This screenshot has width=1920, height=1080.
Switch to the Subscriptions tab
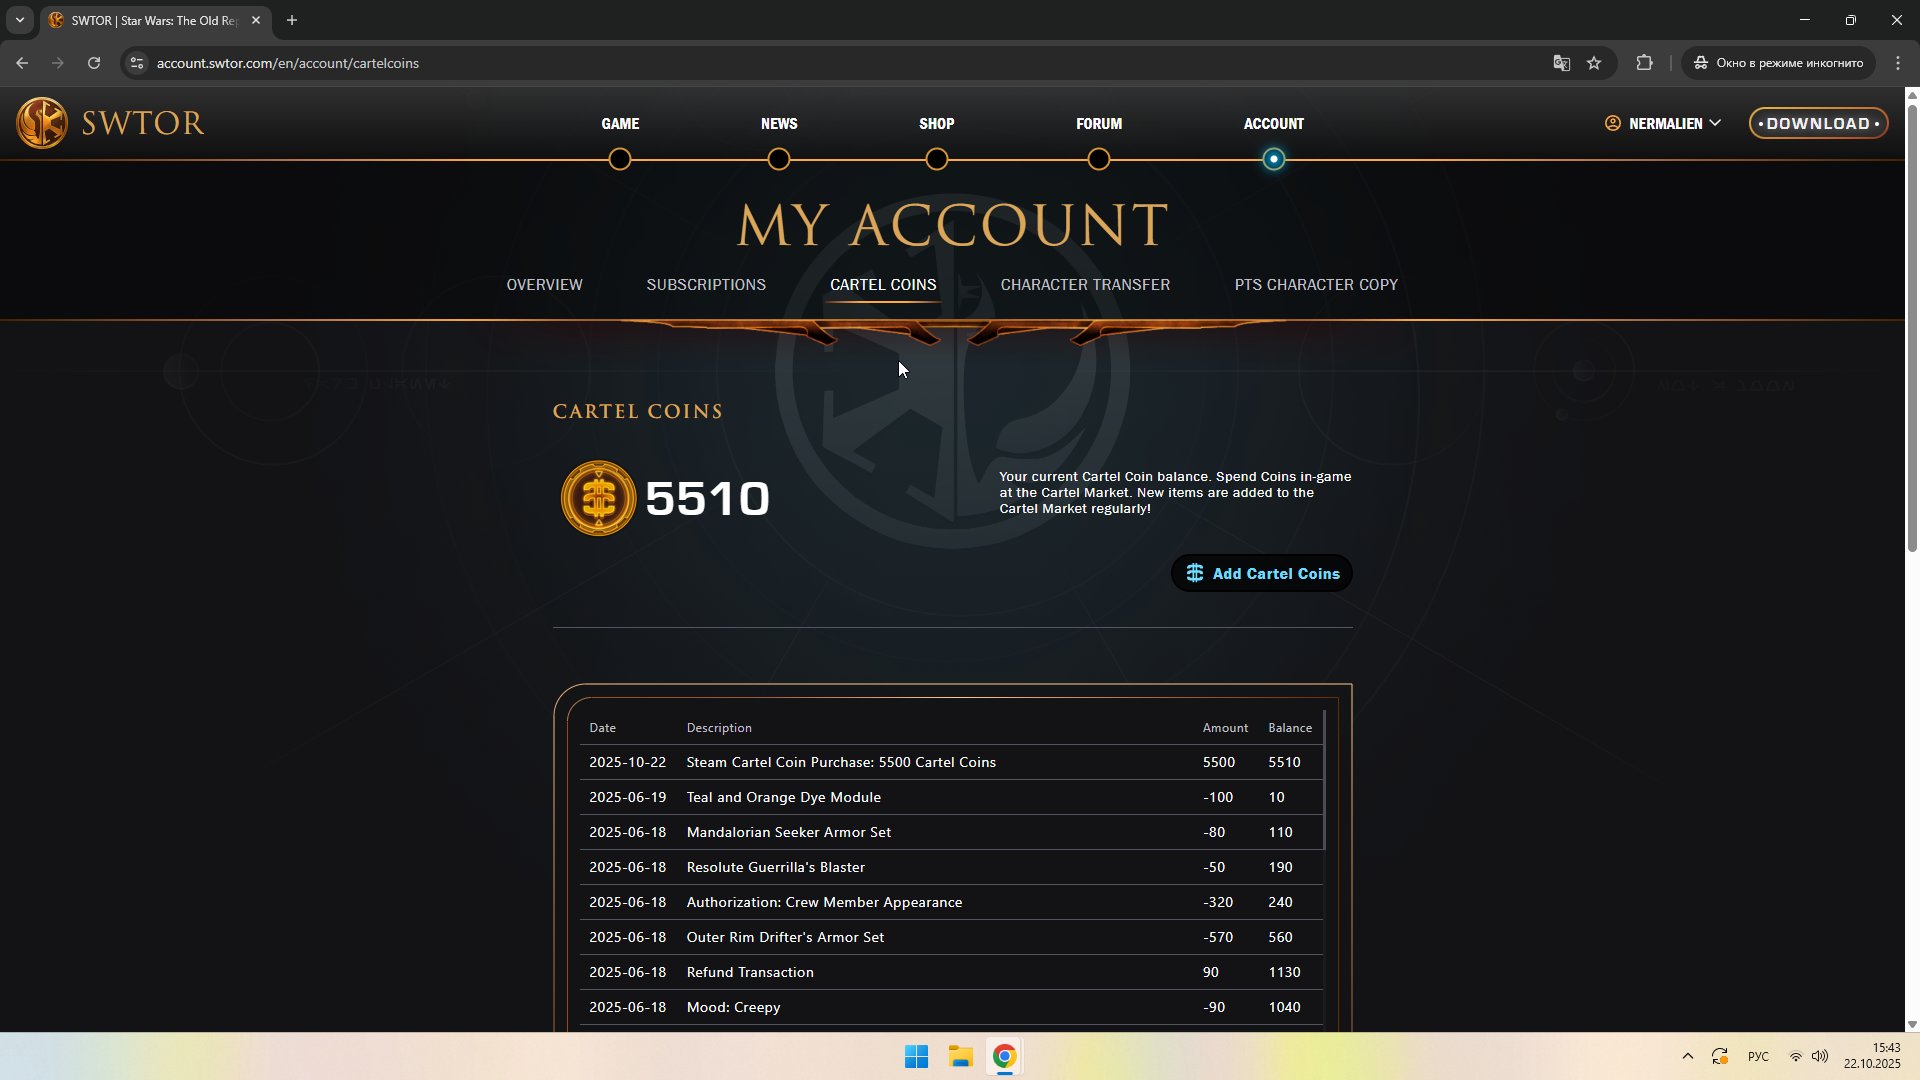click(706, 285)
